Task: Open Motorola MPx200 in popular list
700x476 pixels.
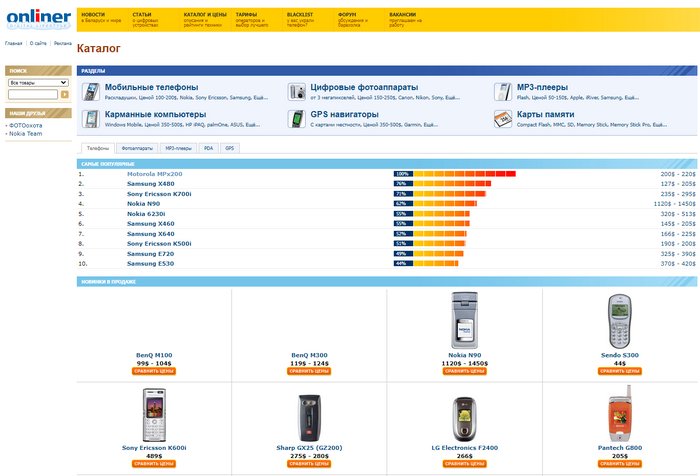Action: point(154,174)
